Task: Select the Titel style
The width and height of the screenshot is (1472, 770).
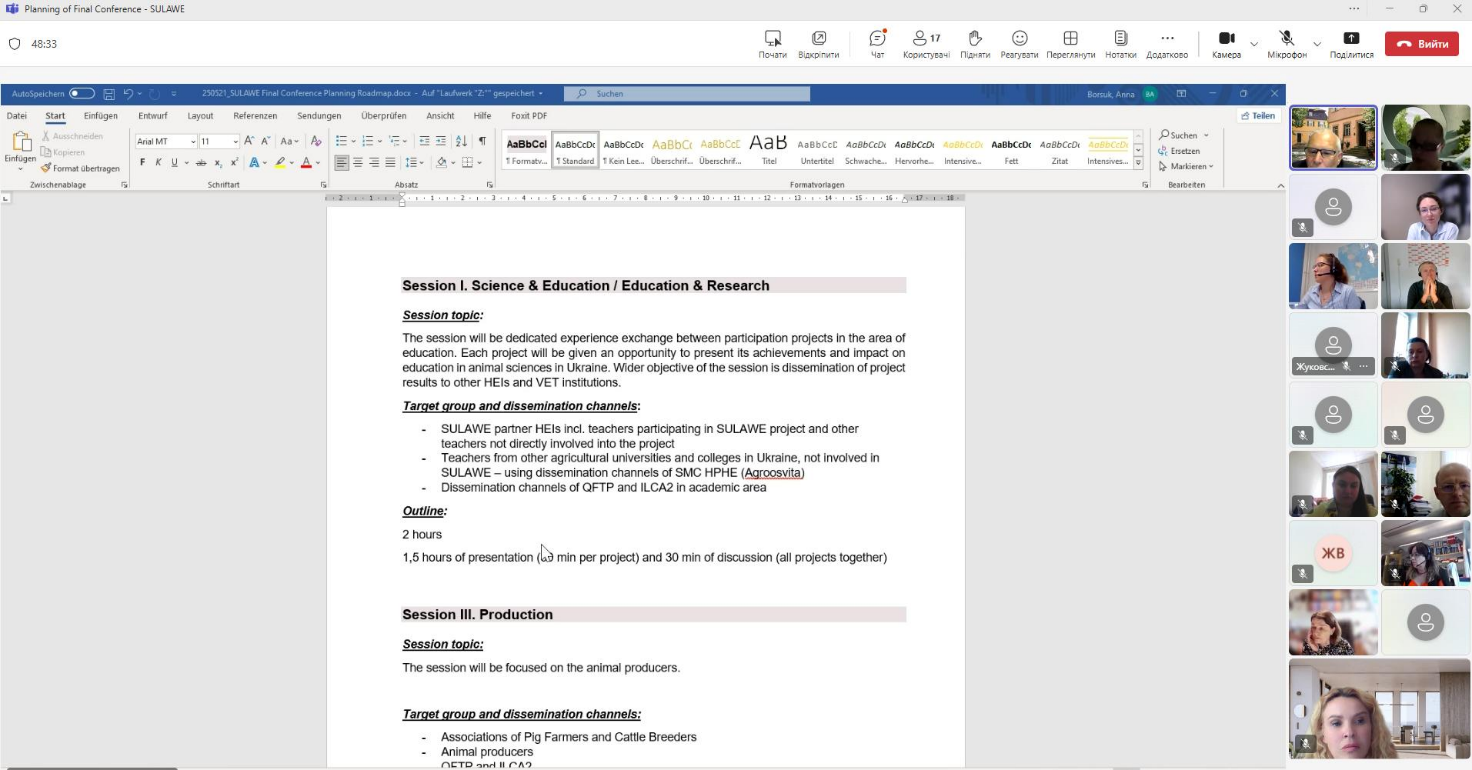Action: [x=769, y=150]
